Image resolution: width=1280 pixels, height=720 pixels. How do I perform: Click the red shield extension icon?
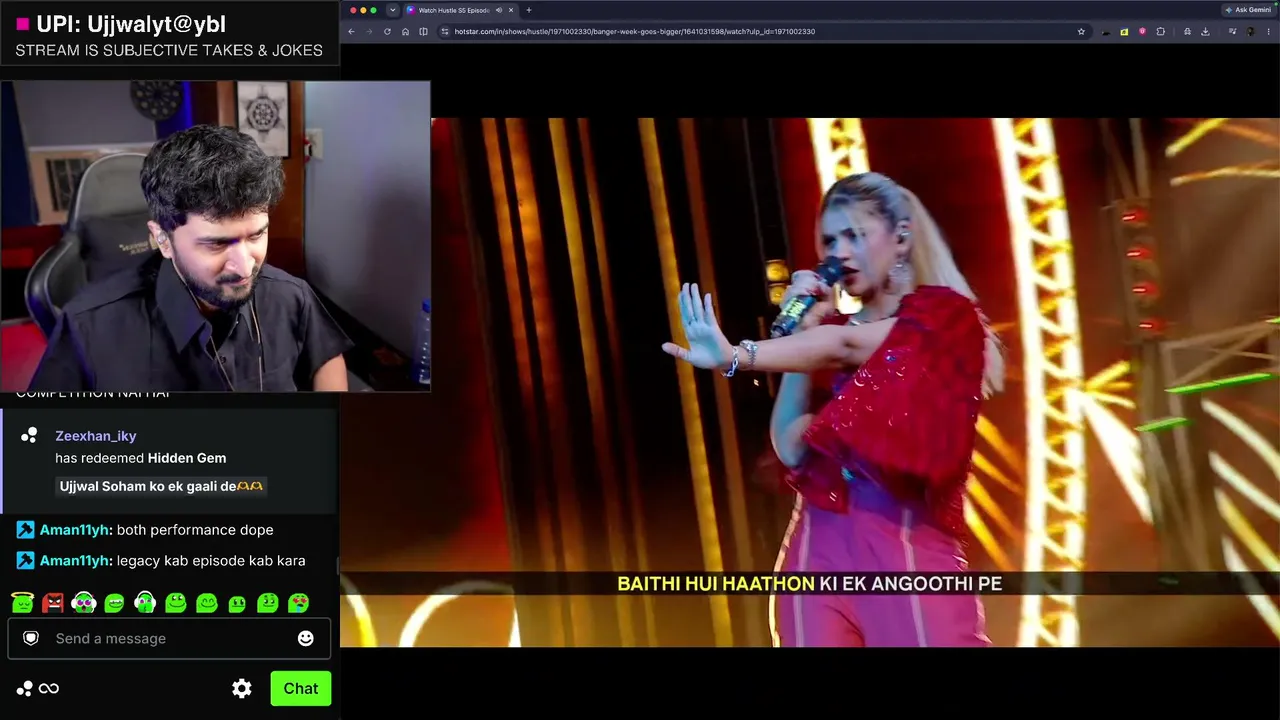click(1142, 31)
